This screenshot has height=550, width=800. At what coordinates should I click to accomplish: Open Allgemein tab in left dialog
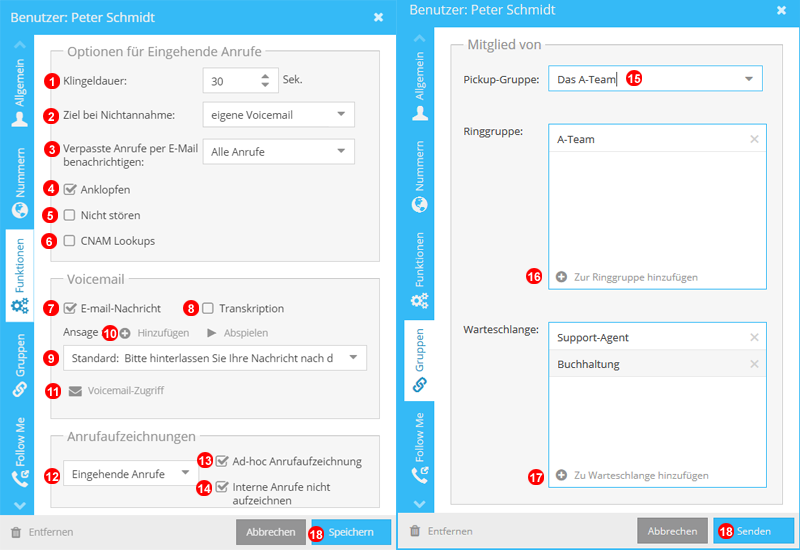(x=19, y=92)
